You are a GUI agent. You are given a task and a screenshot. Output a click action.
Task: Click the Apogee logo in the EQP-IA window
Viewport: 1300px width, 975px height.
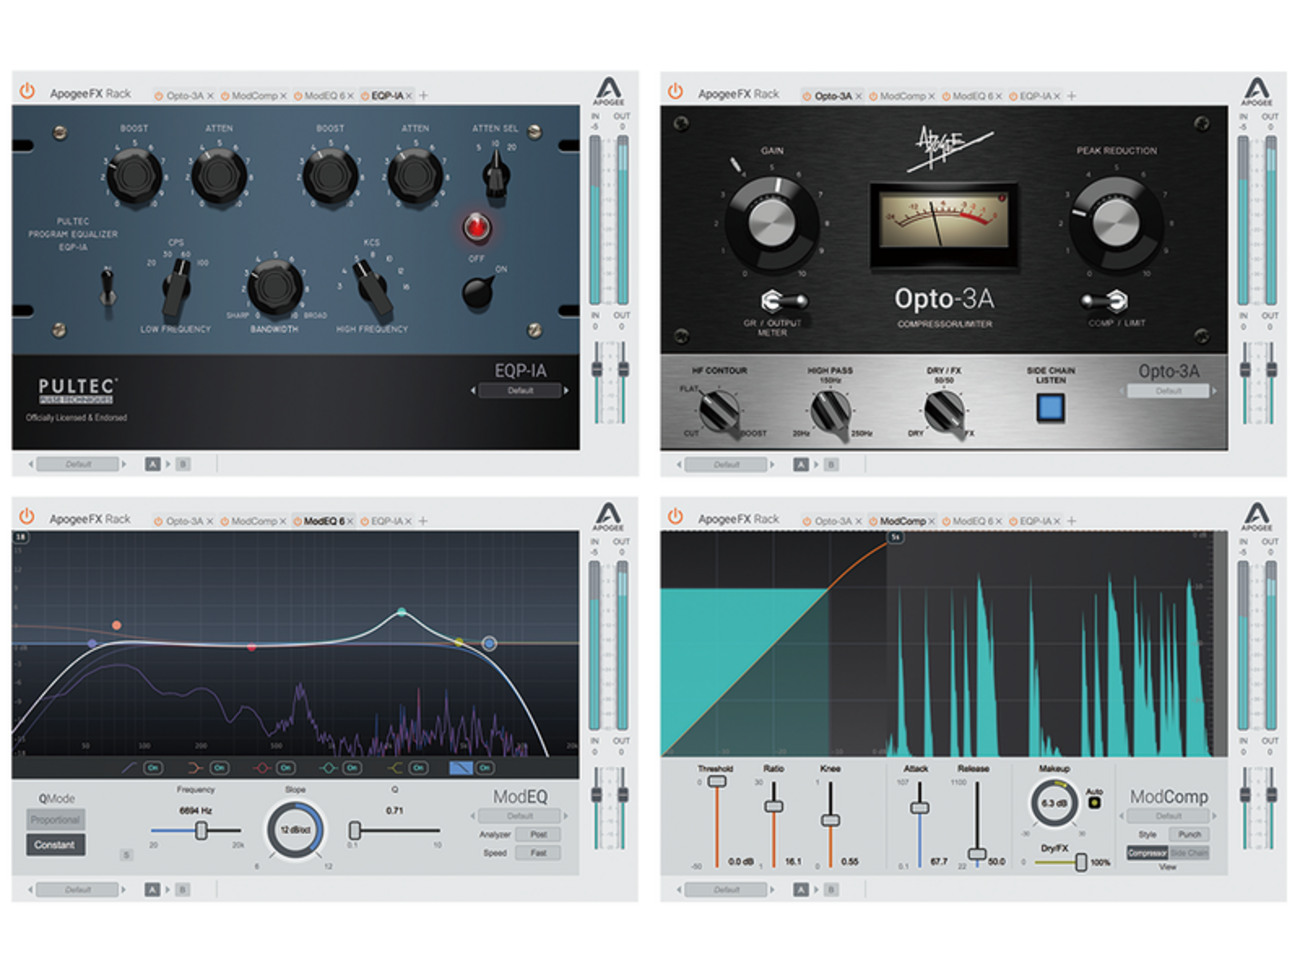click(608, 90)
